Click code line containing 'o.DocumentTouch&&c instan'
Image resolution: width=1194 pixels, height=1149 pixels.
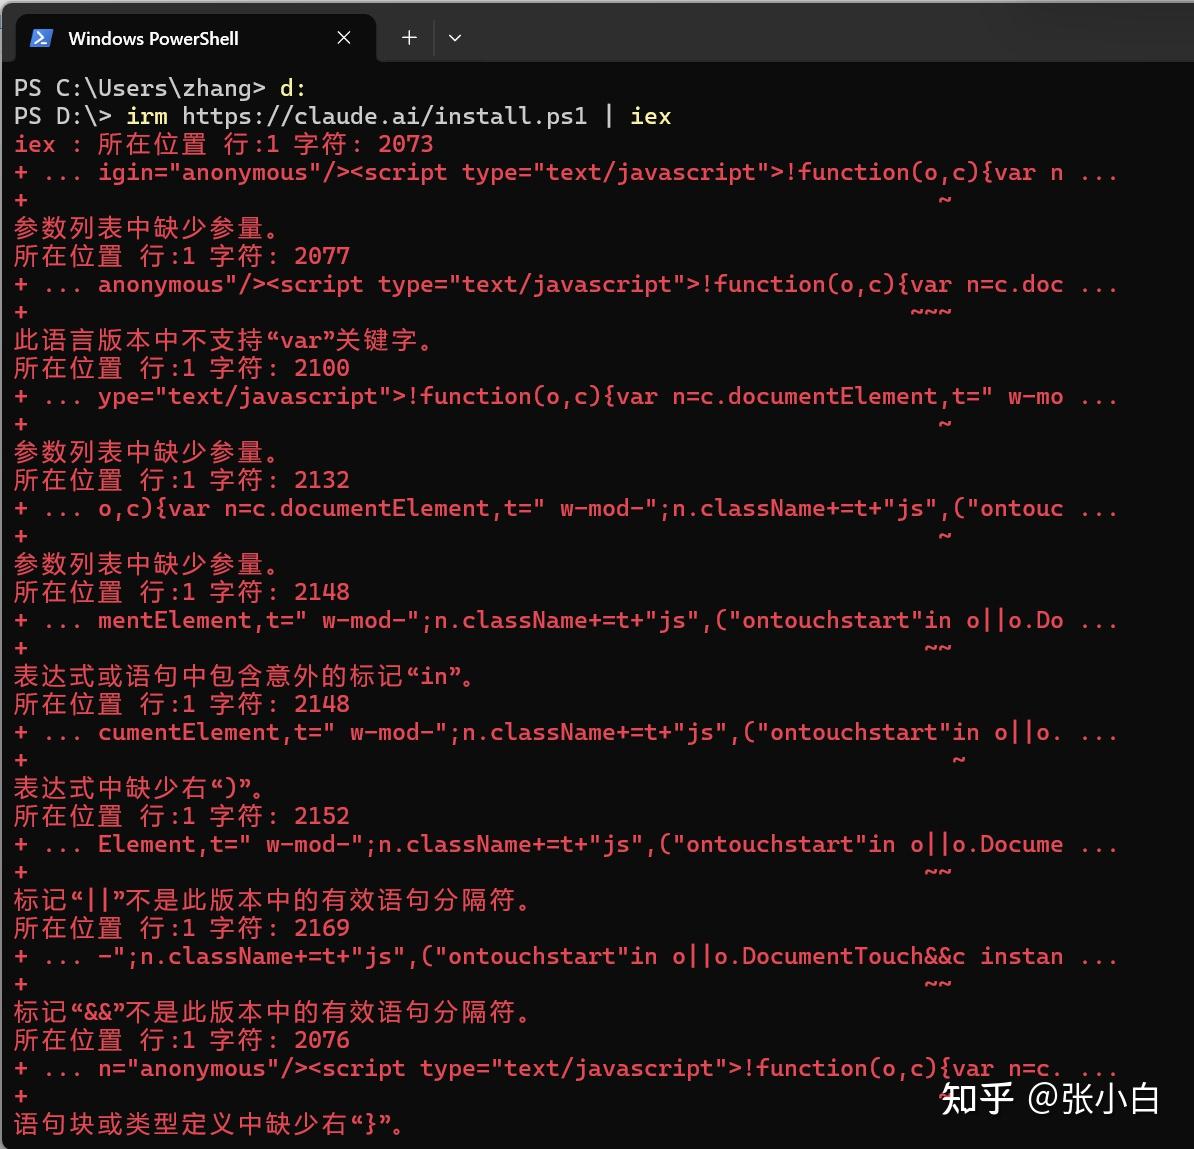click(566, 956)
